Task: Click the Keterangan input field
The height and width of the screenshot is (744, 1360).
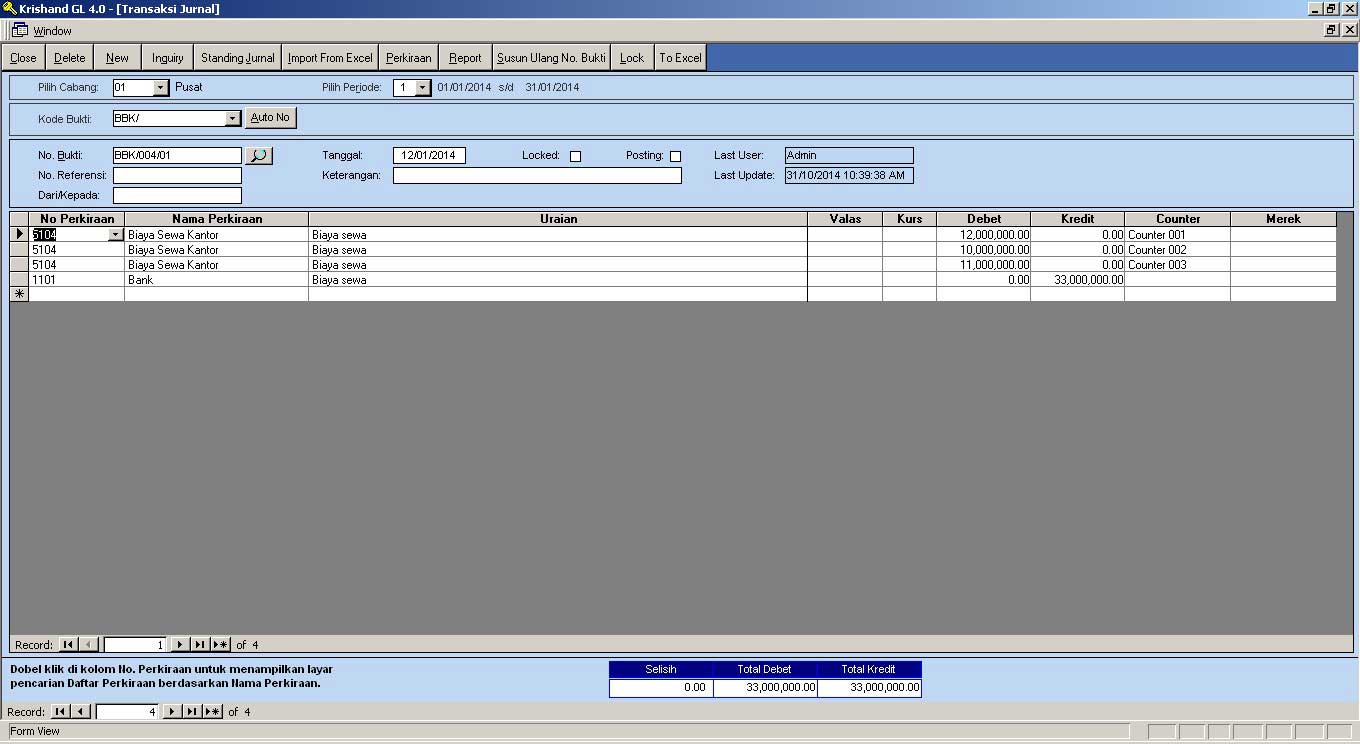Action: click(537, 175)
